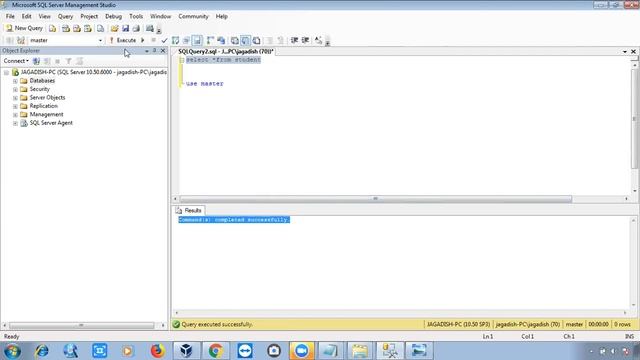Open Google Chrome from the taskbar
The width and height of the screenshot is (640, 360).
tap(216, 351)
